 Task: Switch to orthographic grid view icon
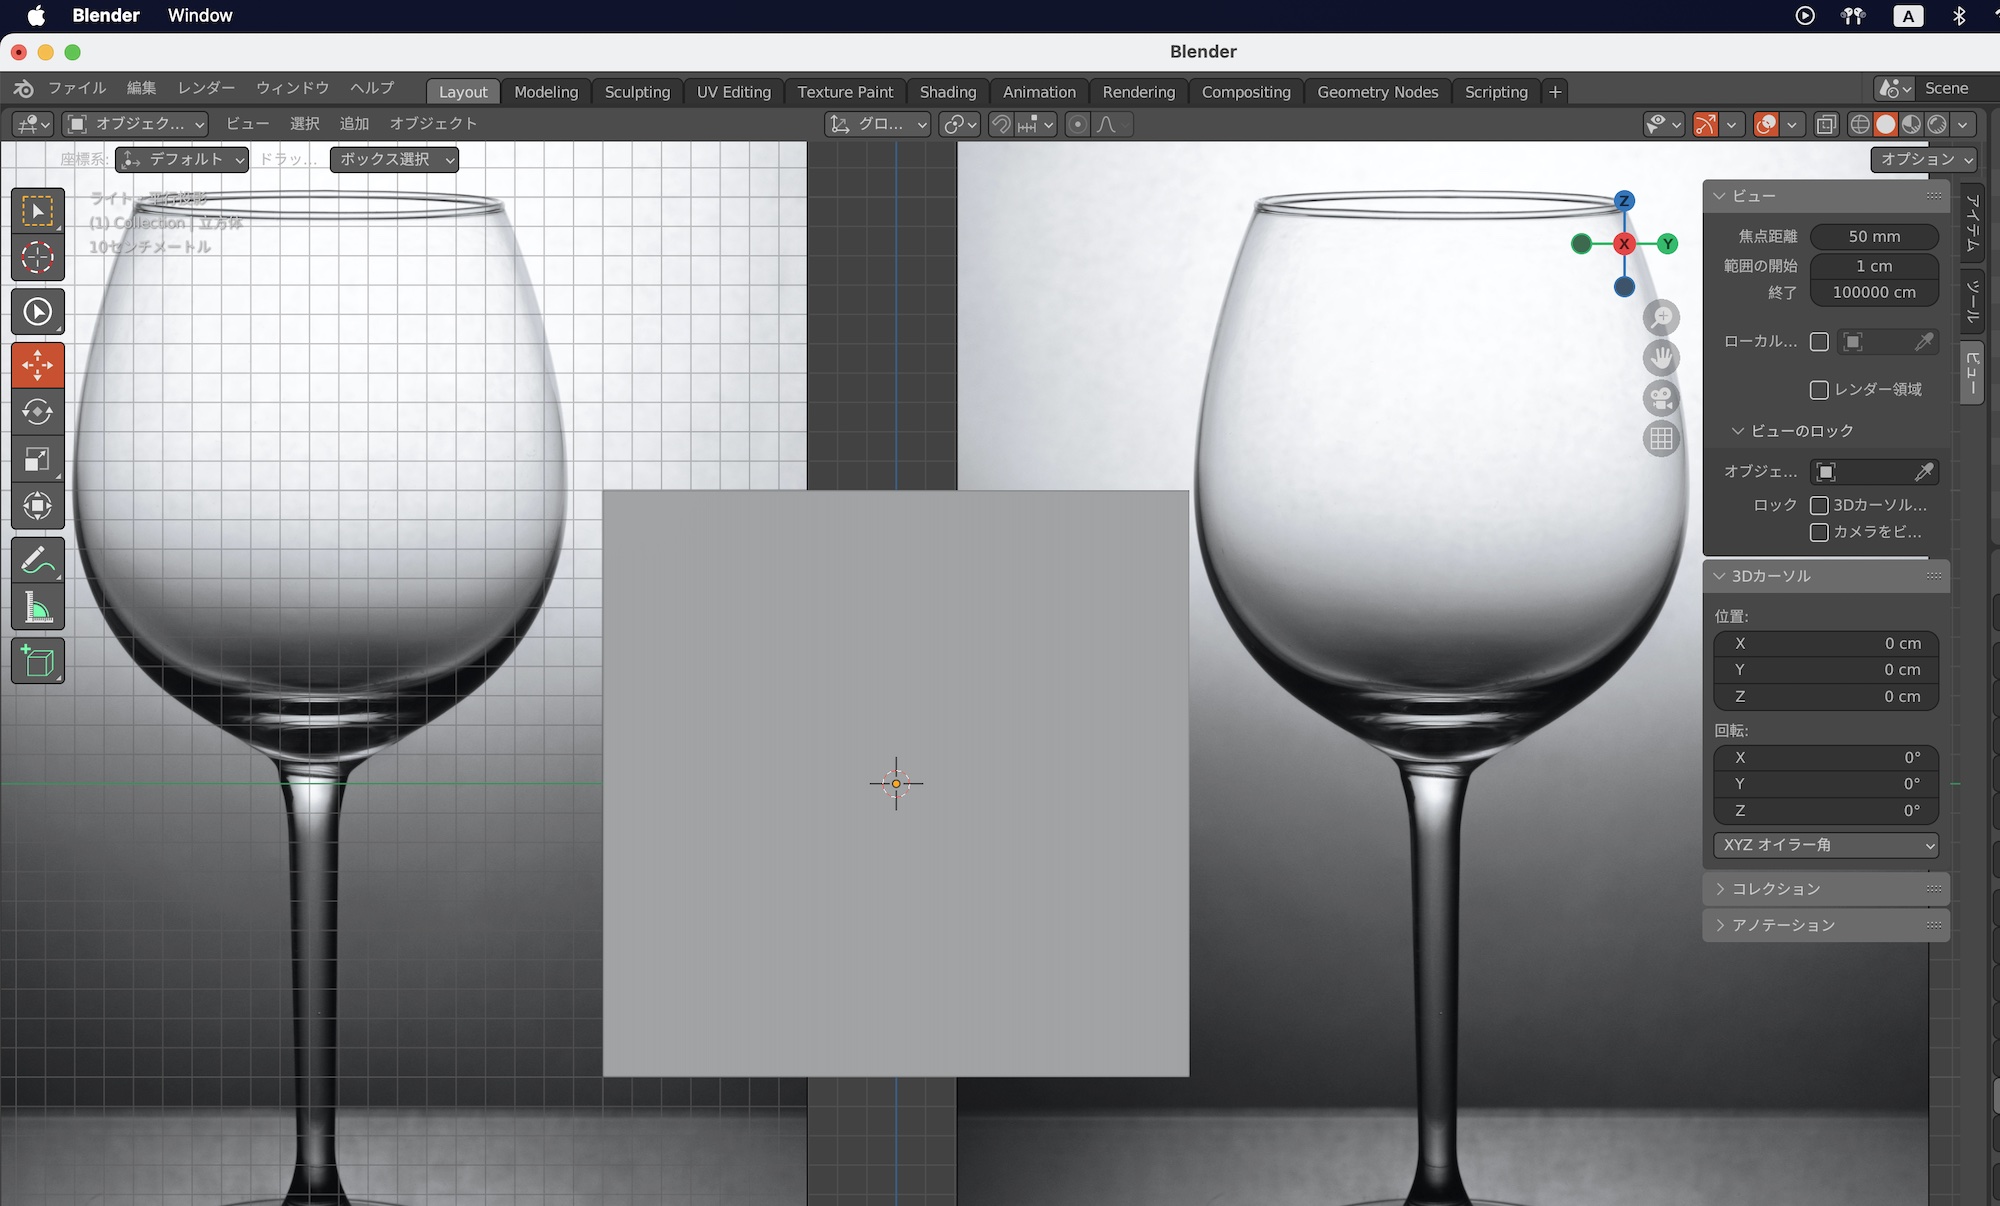click(x=1661, y=438)
